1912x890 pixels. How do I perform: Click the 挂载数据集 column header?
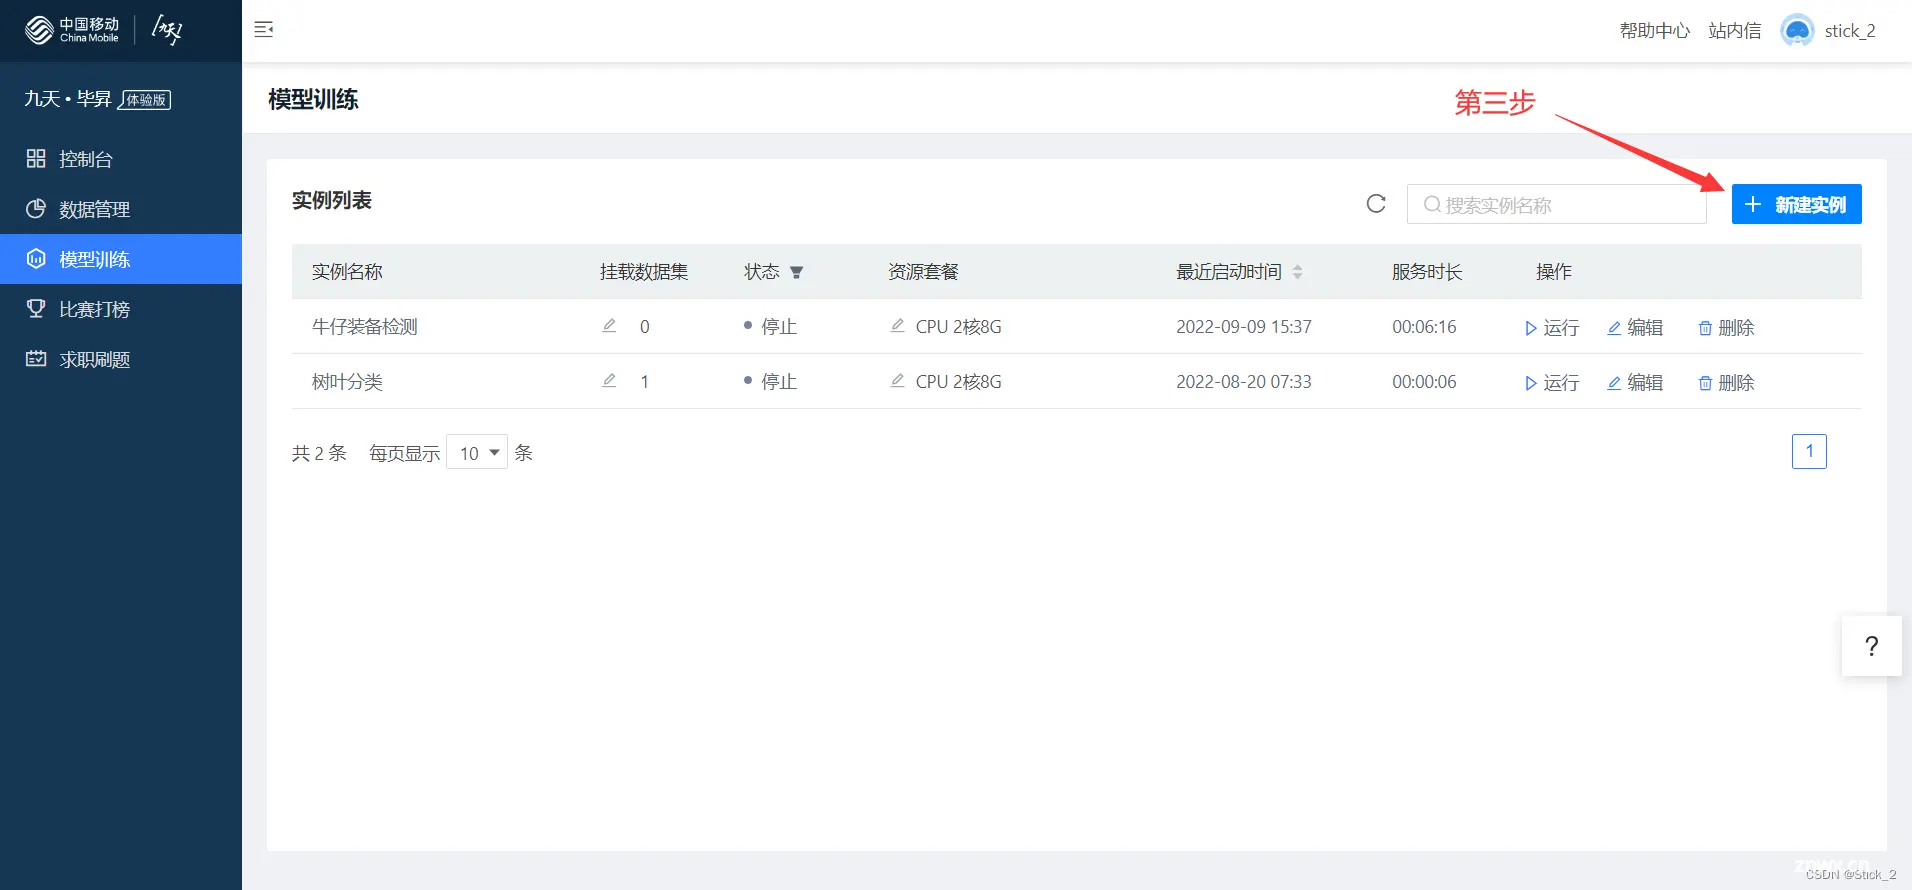tap(644, 272)
